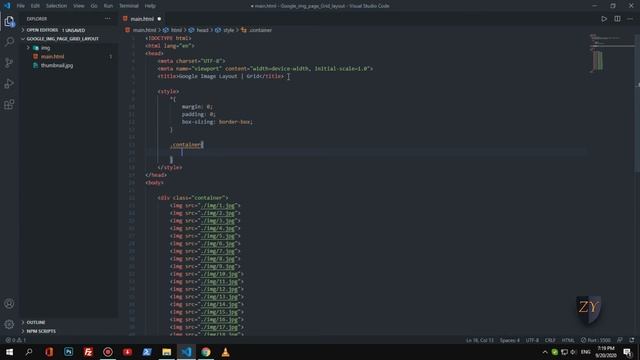Open the Search view in activity bar
Screen dimensions: 640x360
tap(9, 42)
